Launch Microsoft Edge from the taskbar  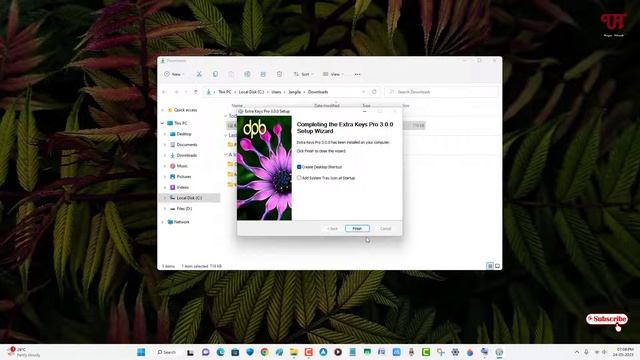[220, 352]
